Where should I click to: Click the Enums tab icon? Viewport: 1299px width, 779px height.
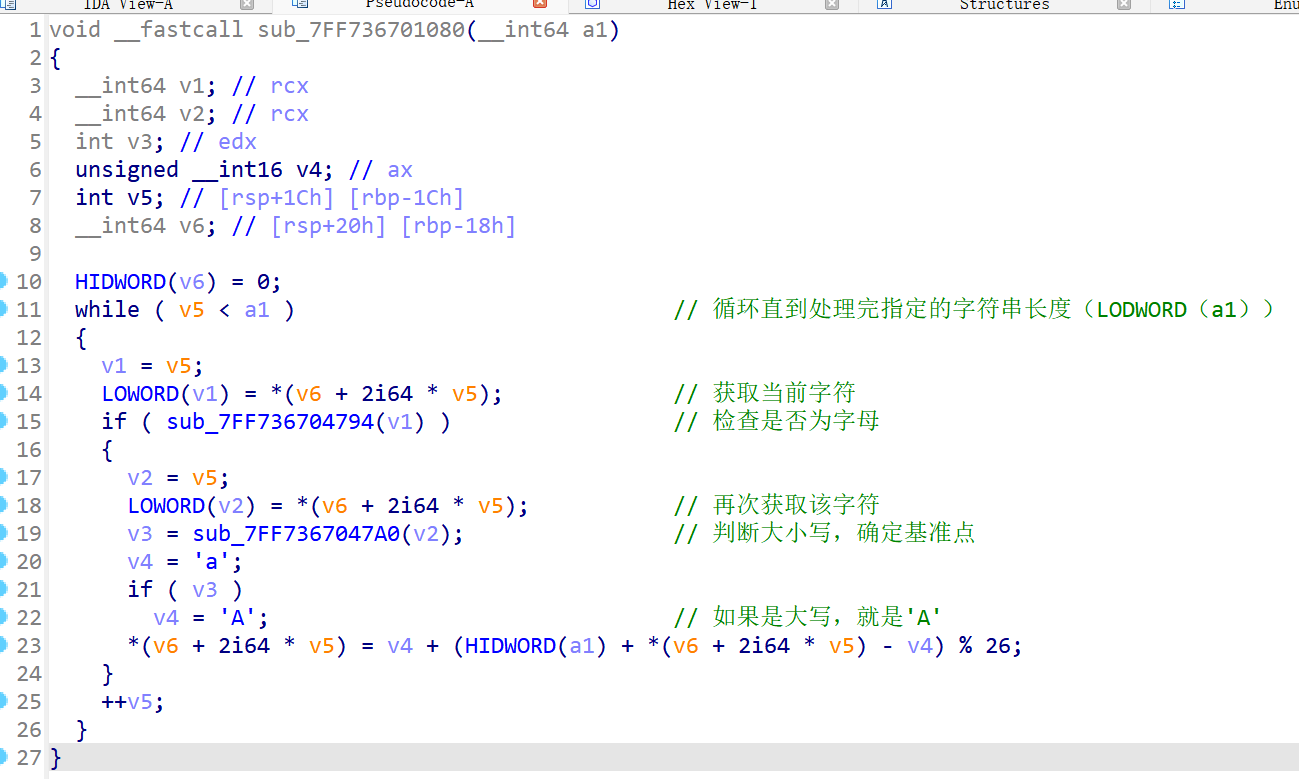[x=1175, y=6]
